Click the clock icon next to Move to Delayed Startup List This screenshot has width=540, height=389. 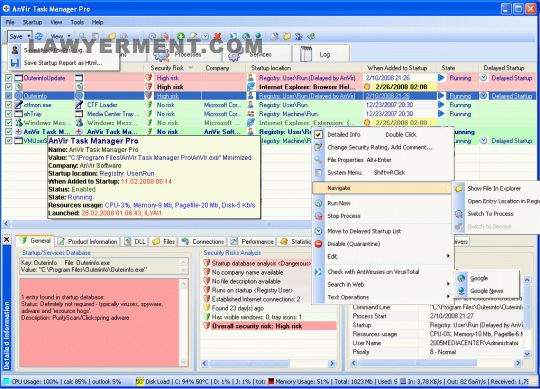click(319, 231)
